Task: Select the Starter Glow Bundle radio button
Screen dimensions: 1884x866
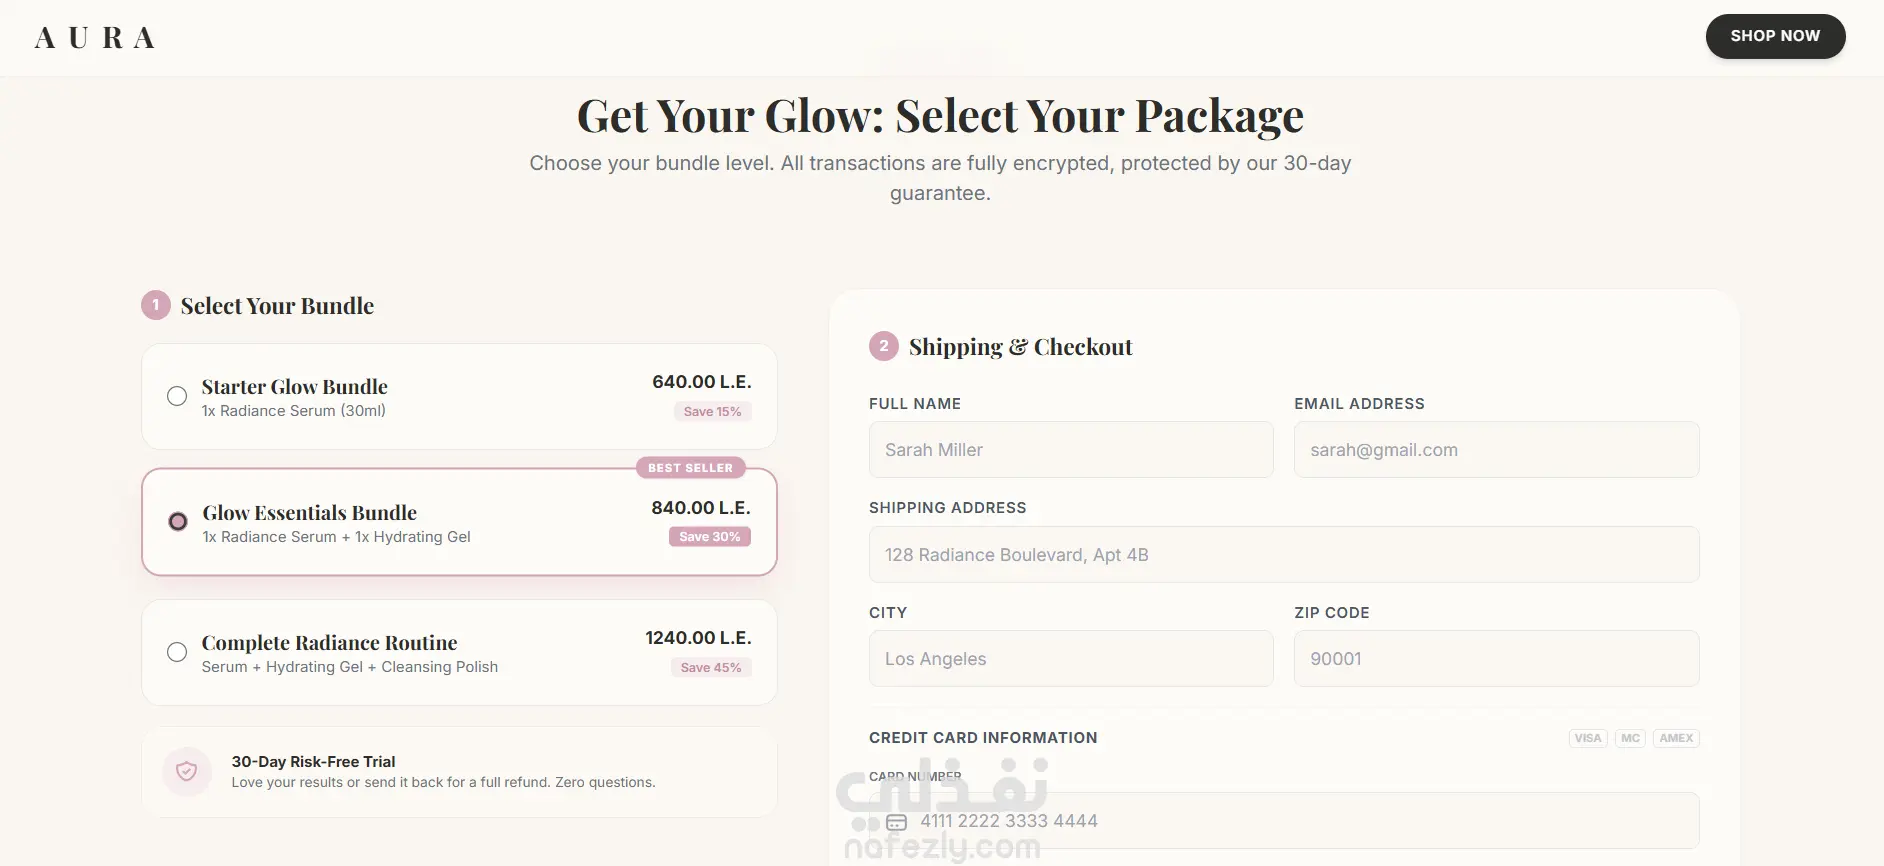Action: (177, 396)
